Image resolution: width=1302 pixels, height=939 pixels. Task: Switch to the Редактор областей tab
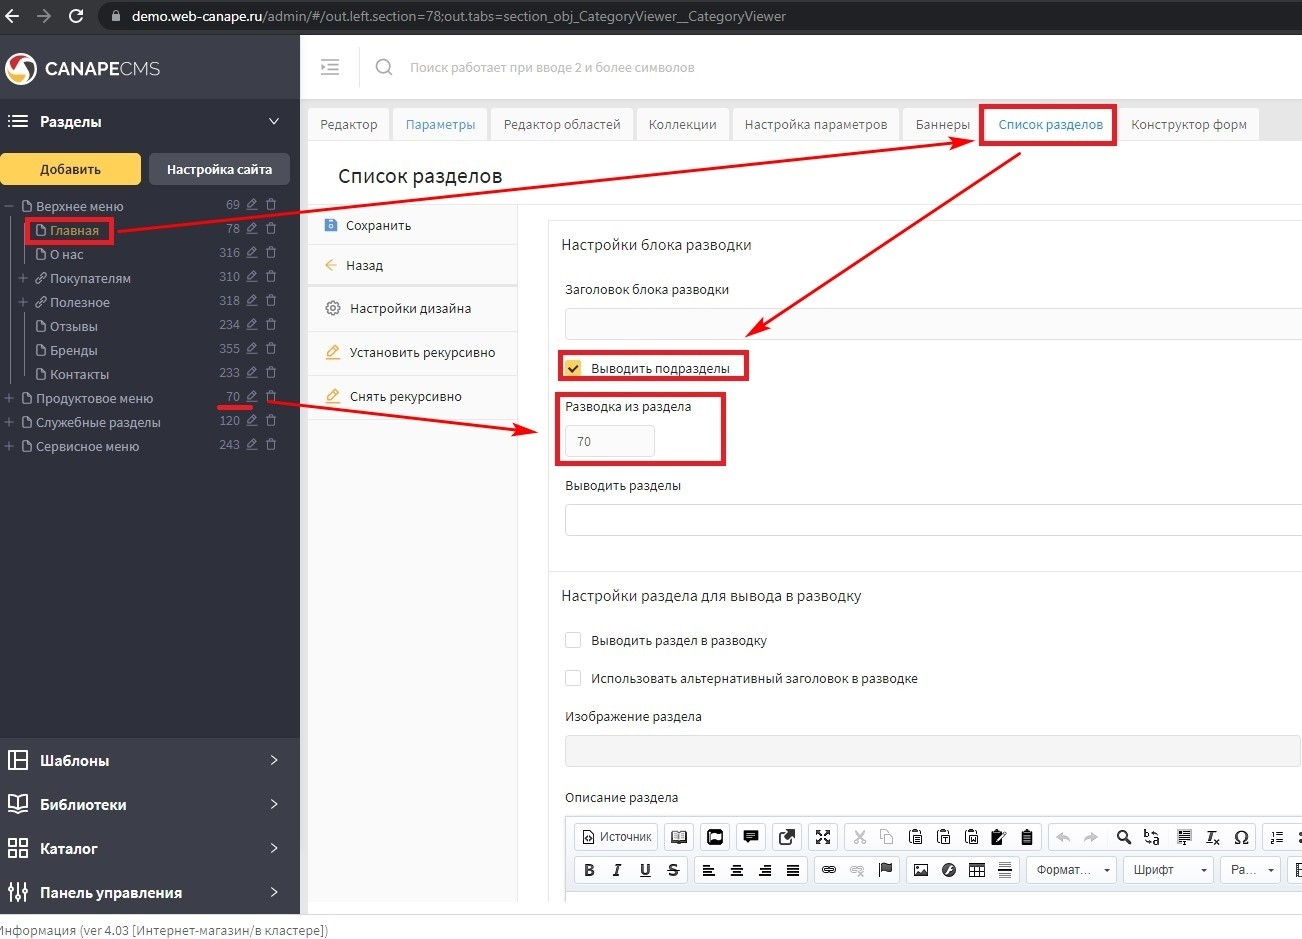coord(562,125)
